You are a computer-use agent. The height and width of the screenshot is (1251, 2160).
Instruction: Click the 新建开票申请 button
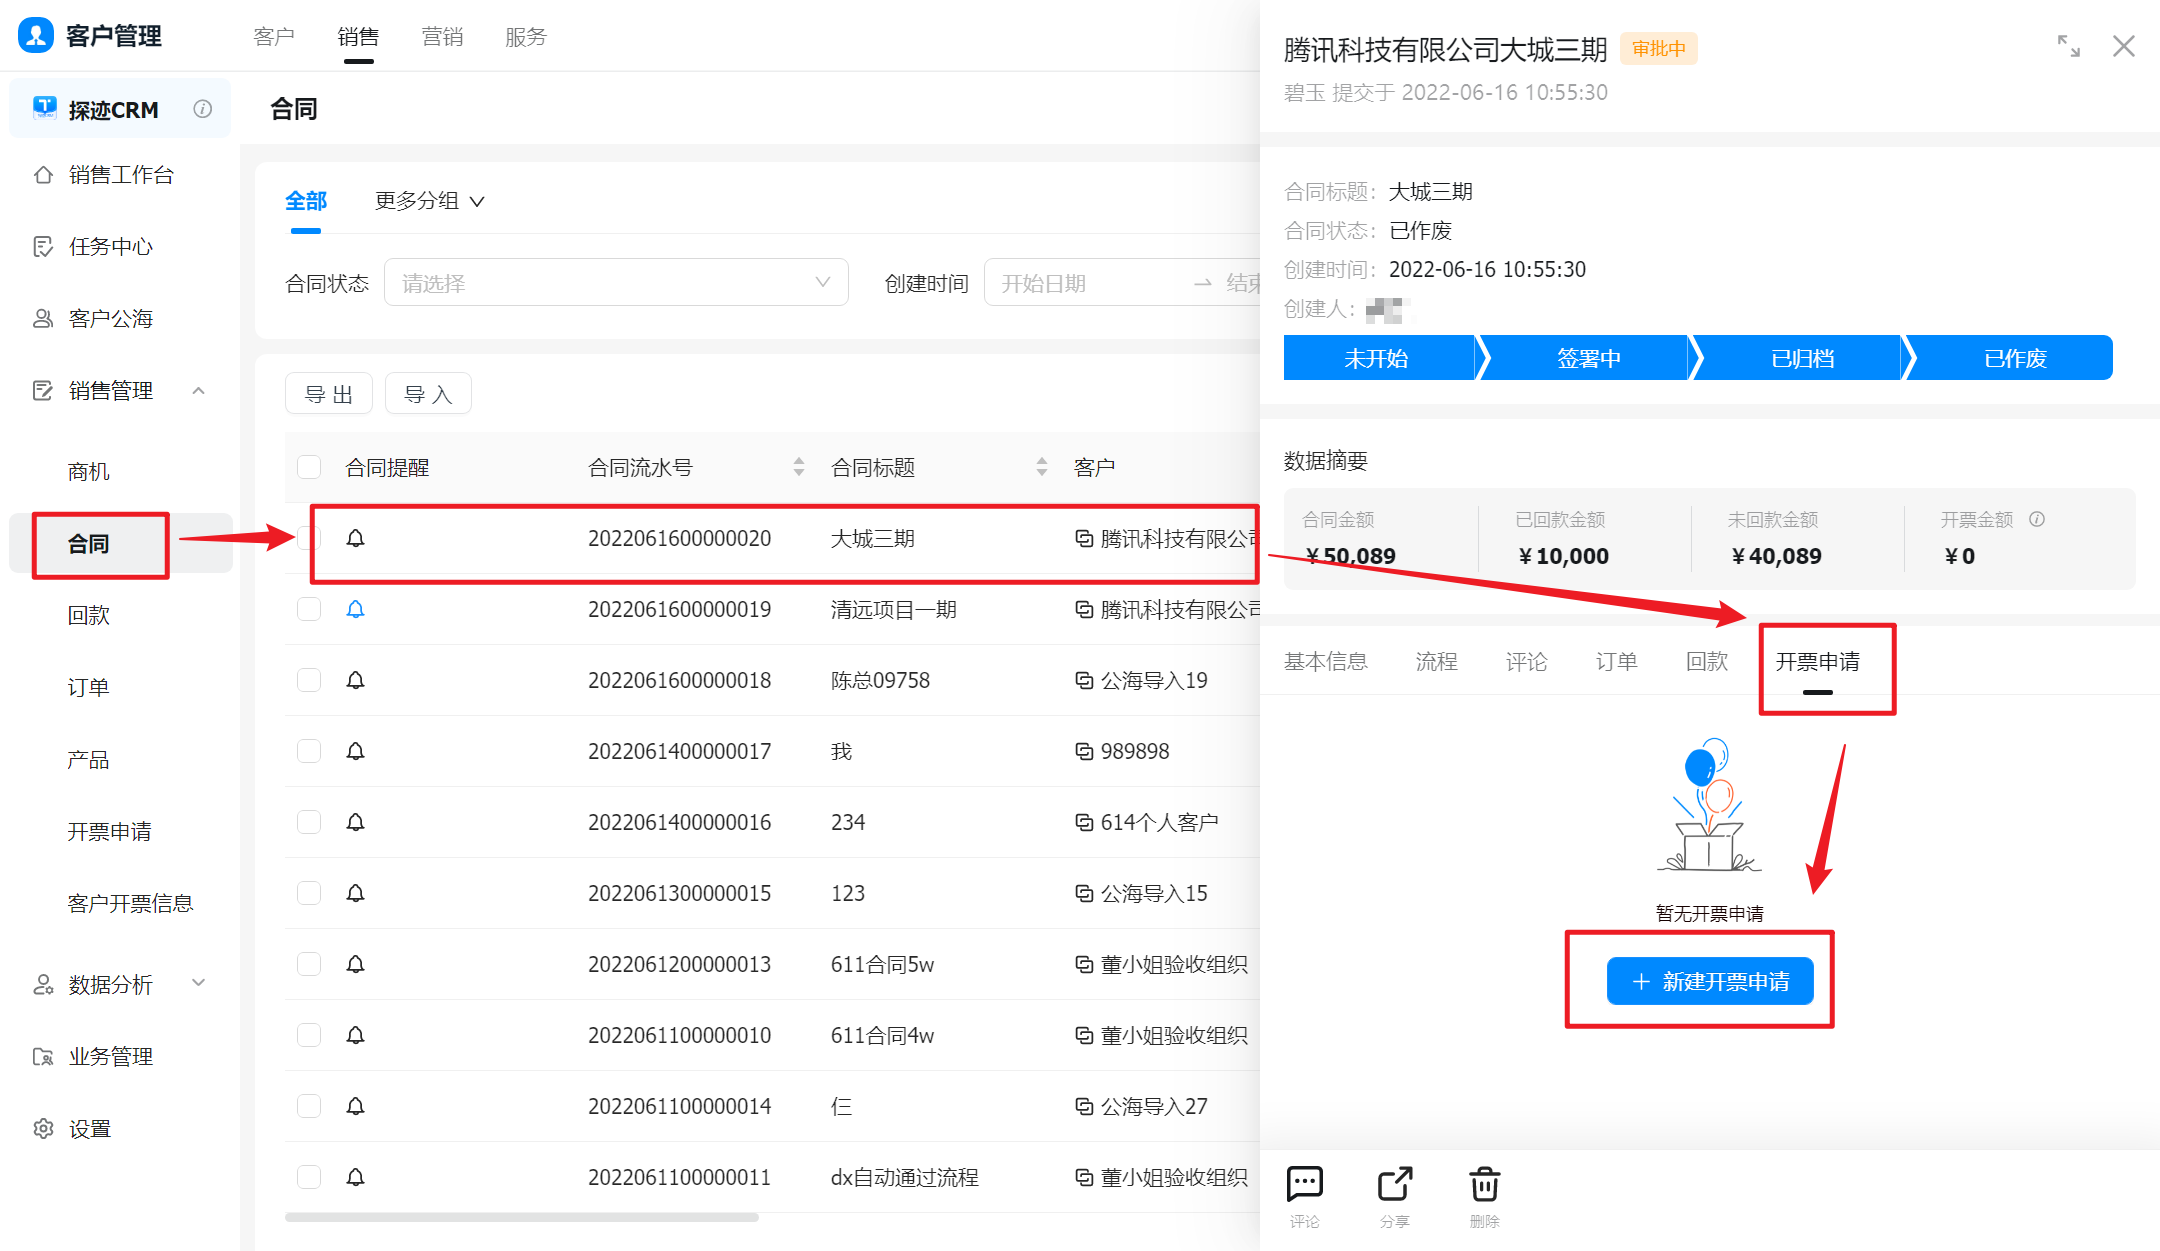1709,981
